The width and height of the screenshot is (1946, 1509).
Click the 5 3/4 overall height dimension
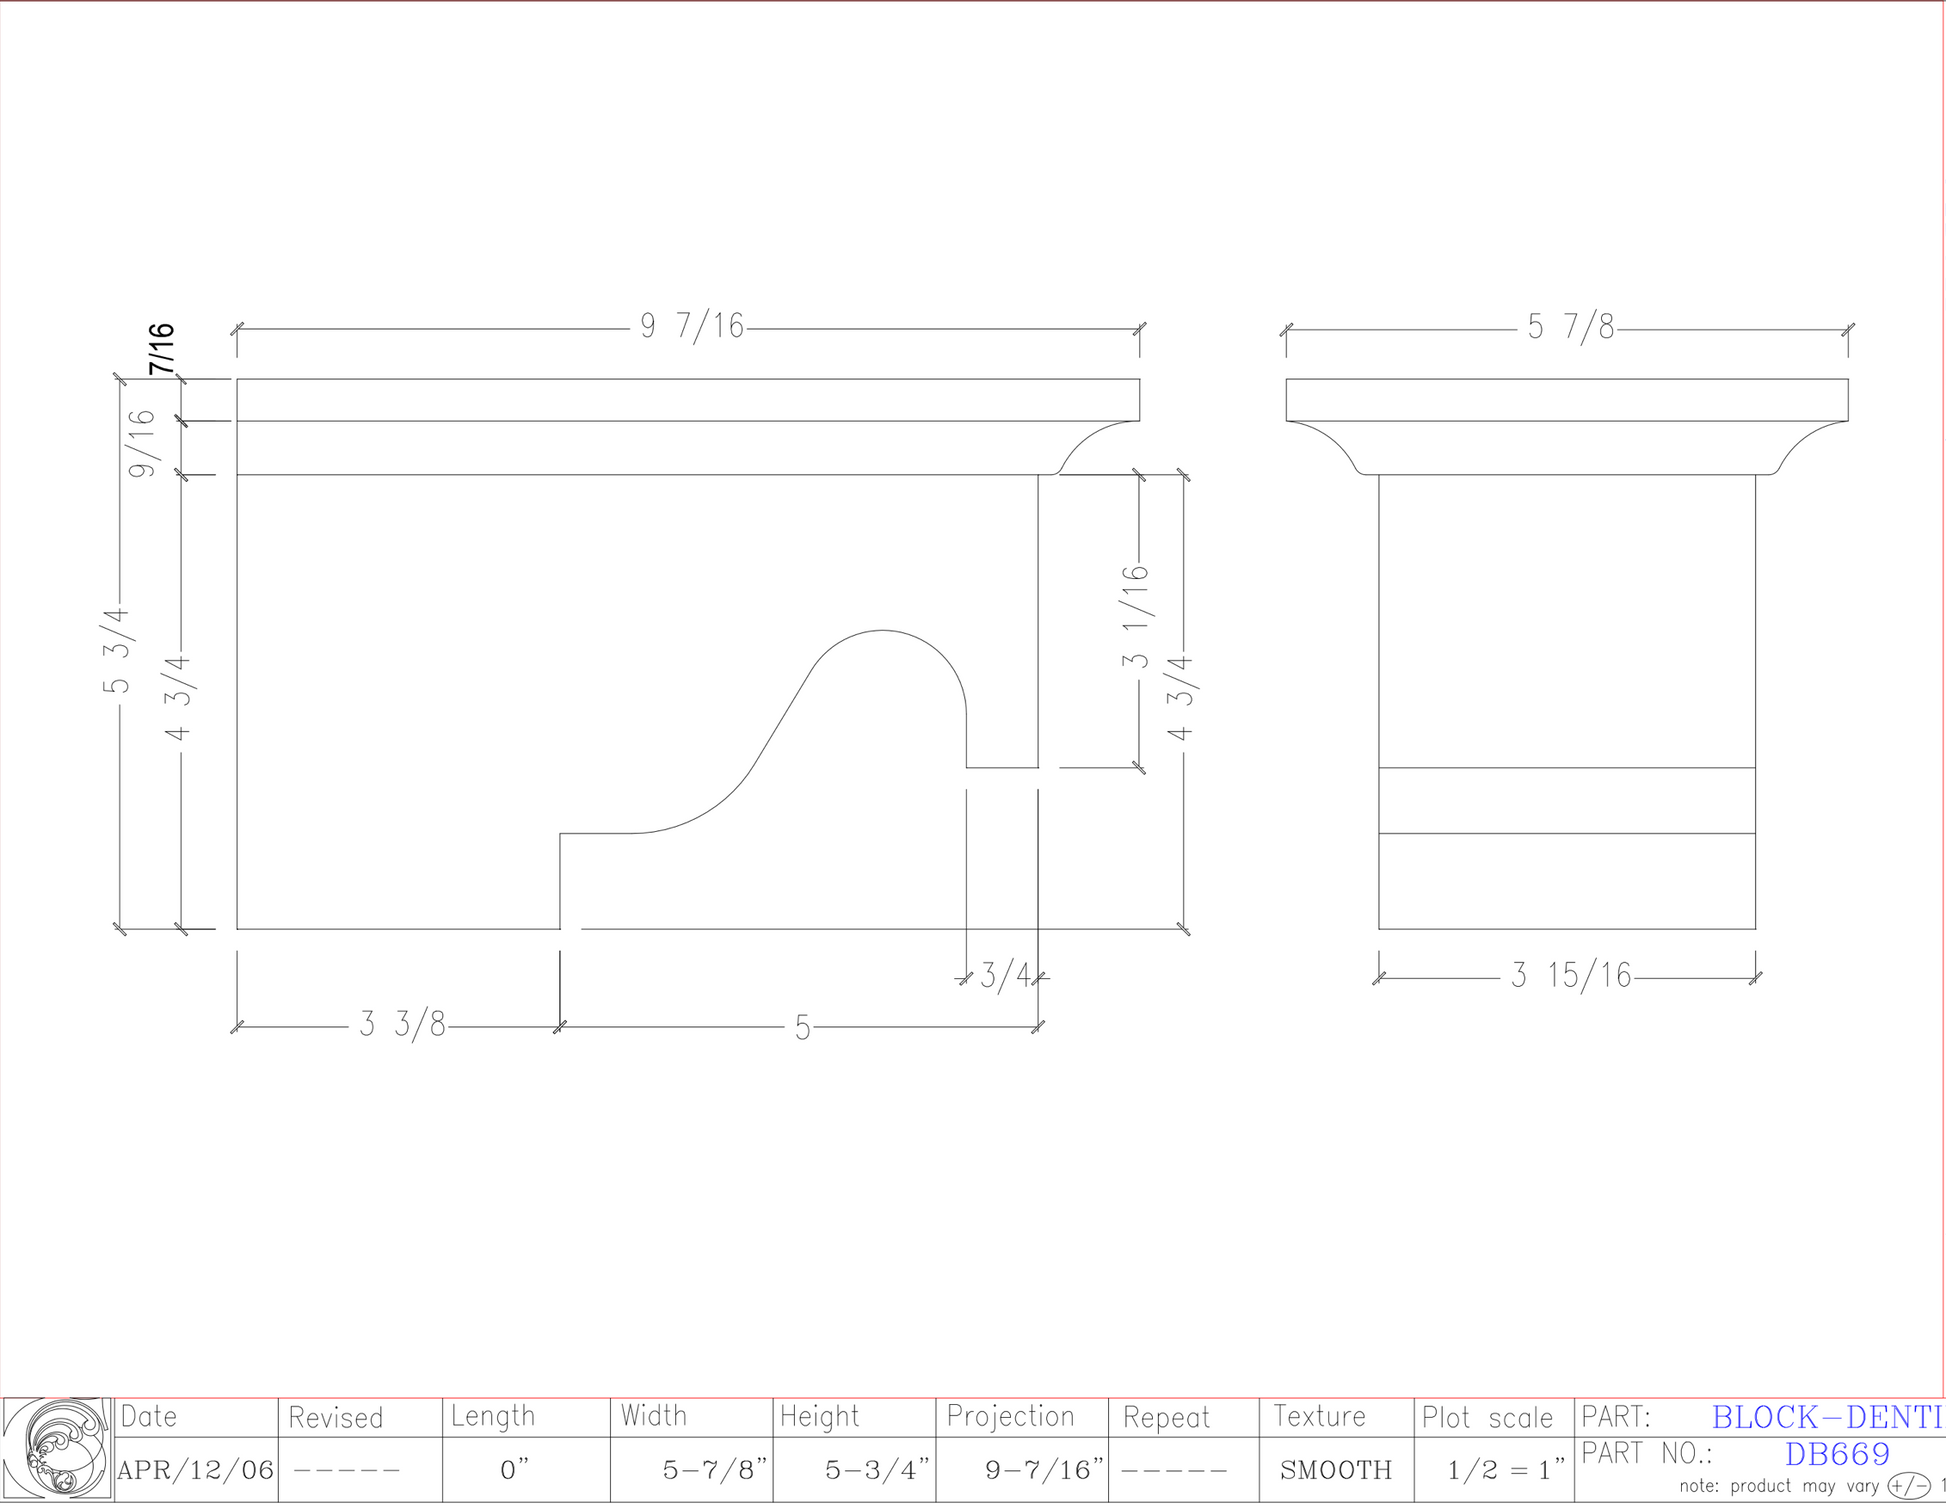tap(117, 651)
